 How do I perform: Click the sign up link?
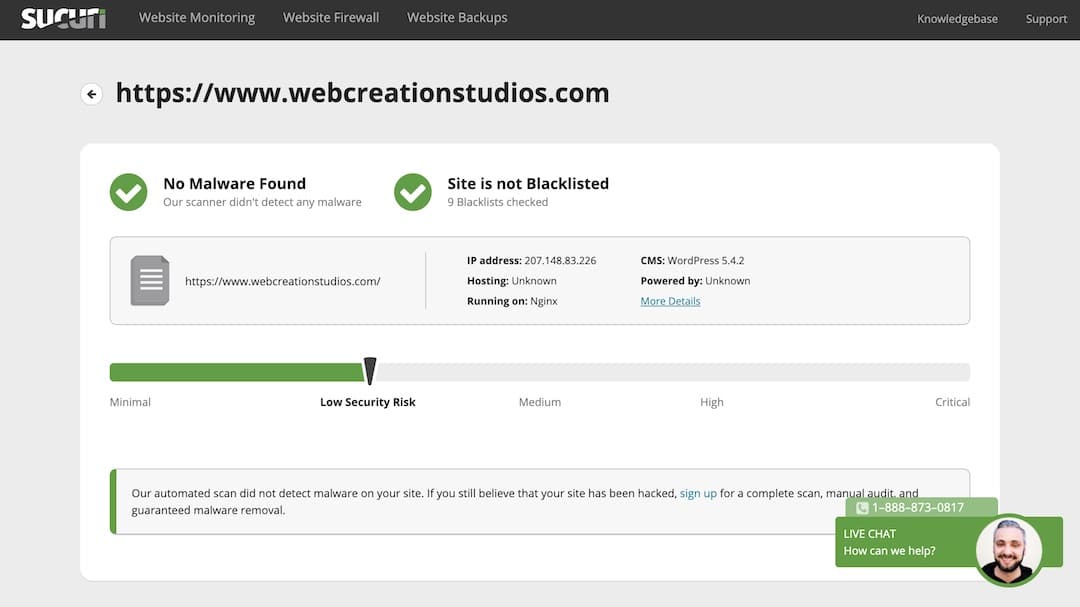pos(698,493)
